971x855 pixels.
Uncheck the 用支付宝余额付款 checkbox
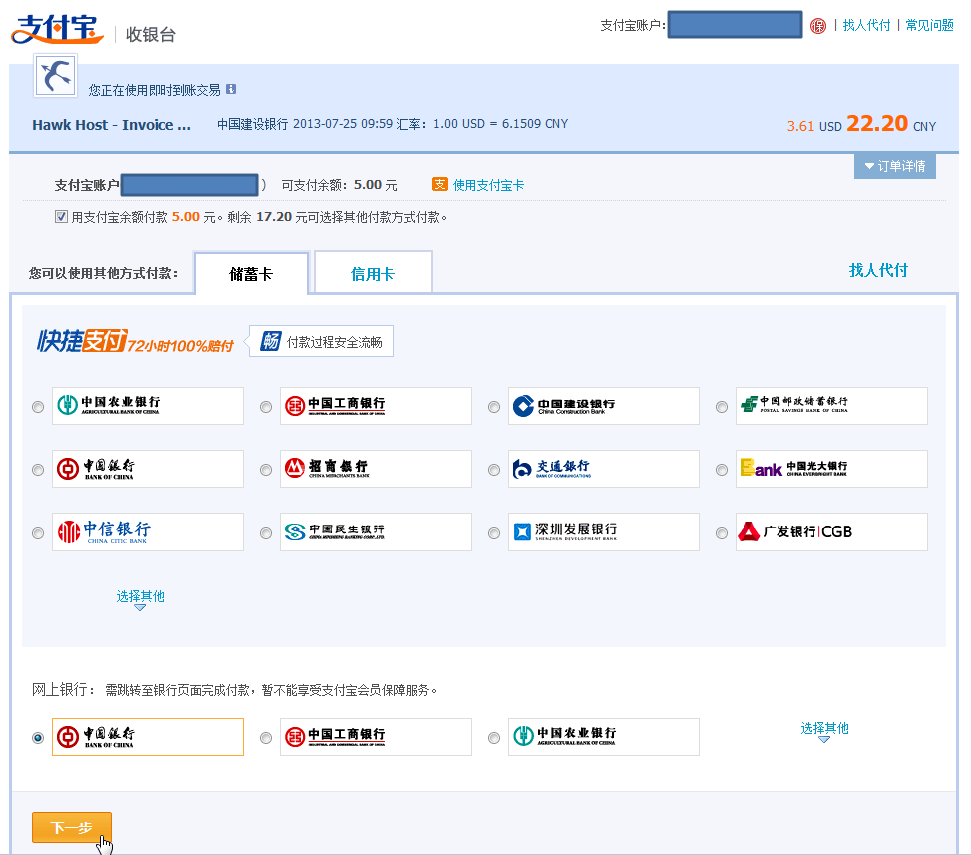[61, 217]
